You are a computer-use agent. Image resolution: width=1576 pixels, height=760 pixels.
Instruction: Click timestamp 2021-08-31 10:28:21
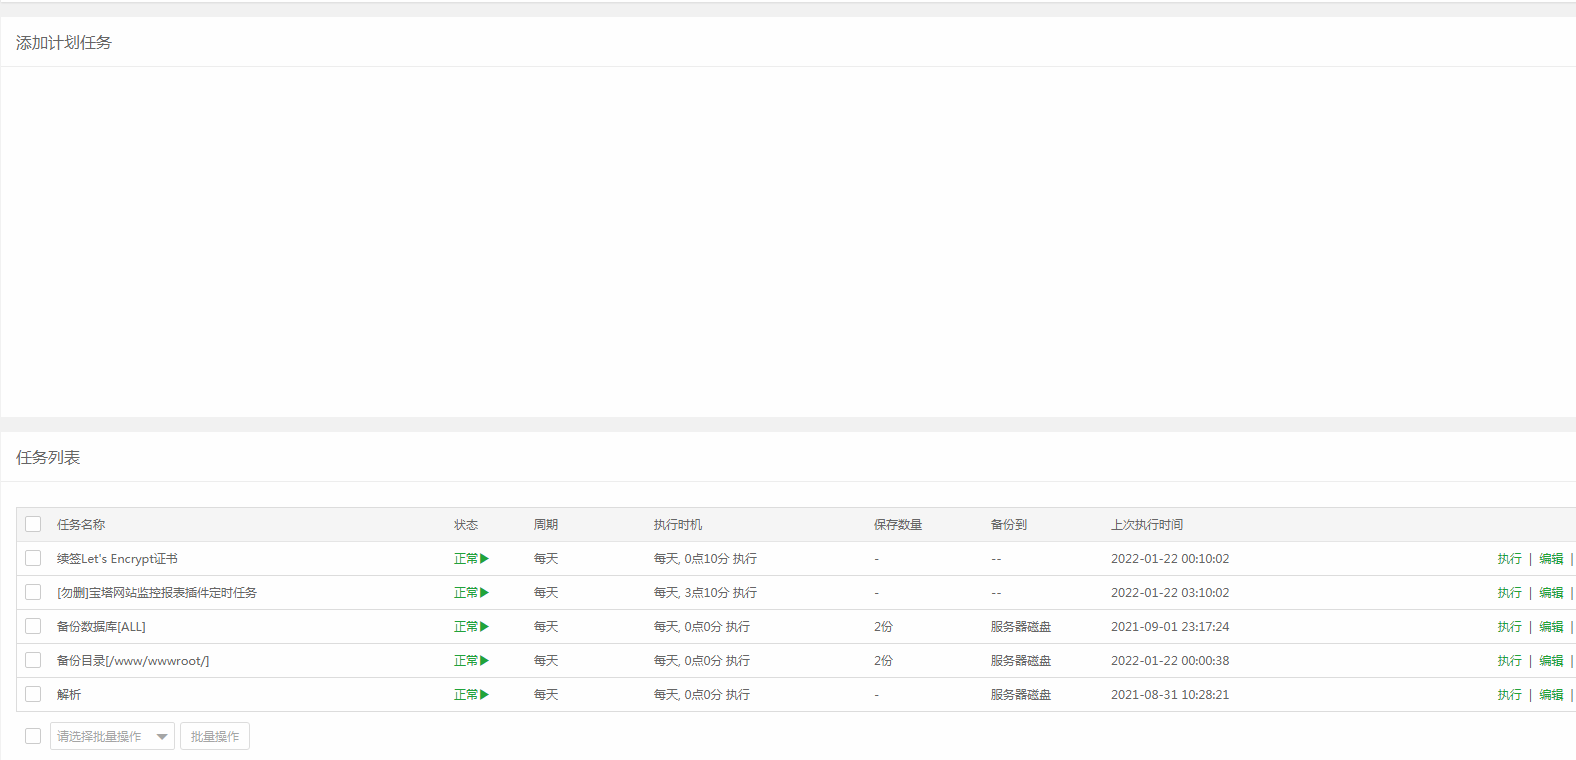(1170, 695)
